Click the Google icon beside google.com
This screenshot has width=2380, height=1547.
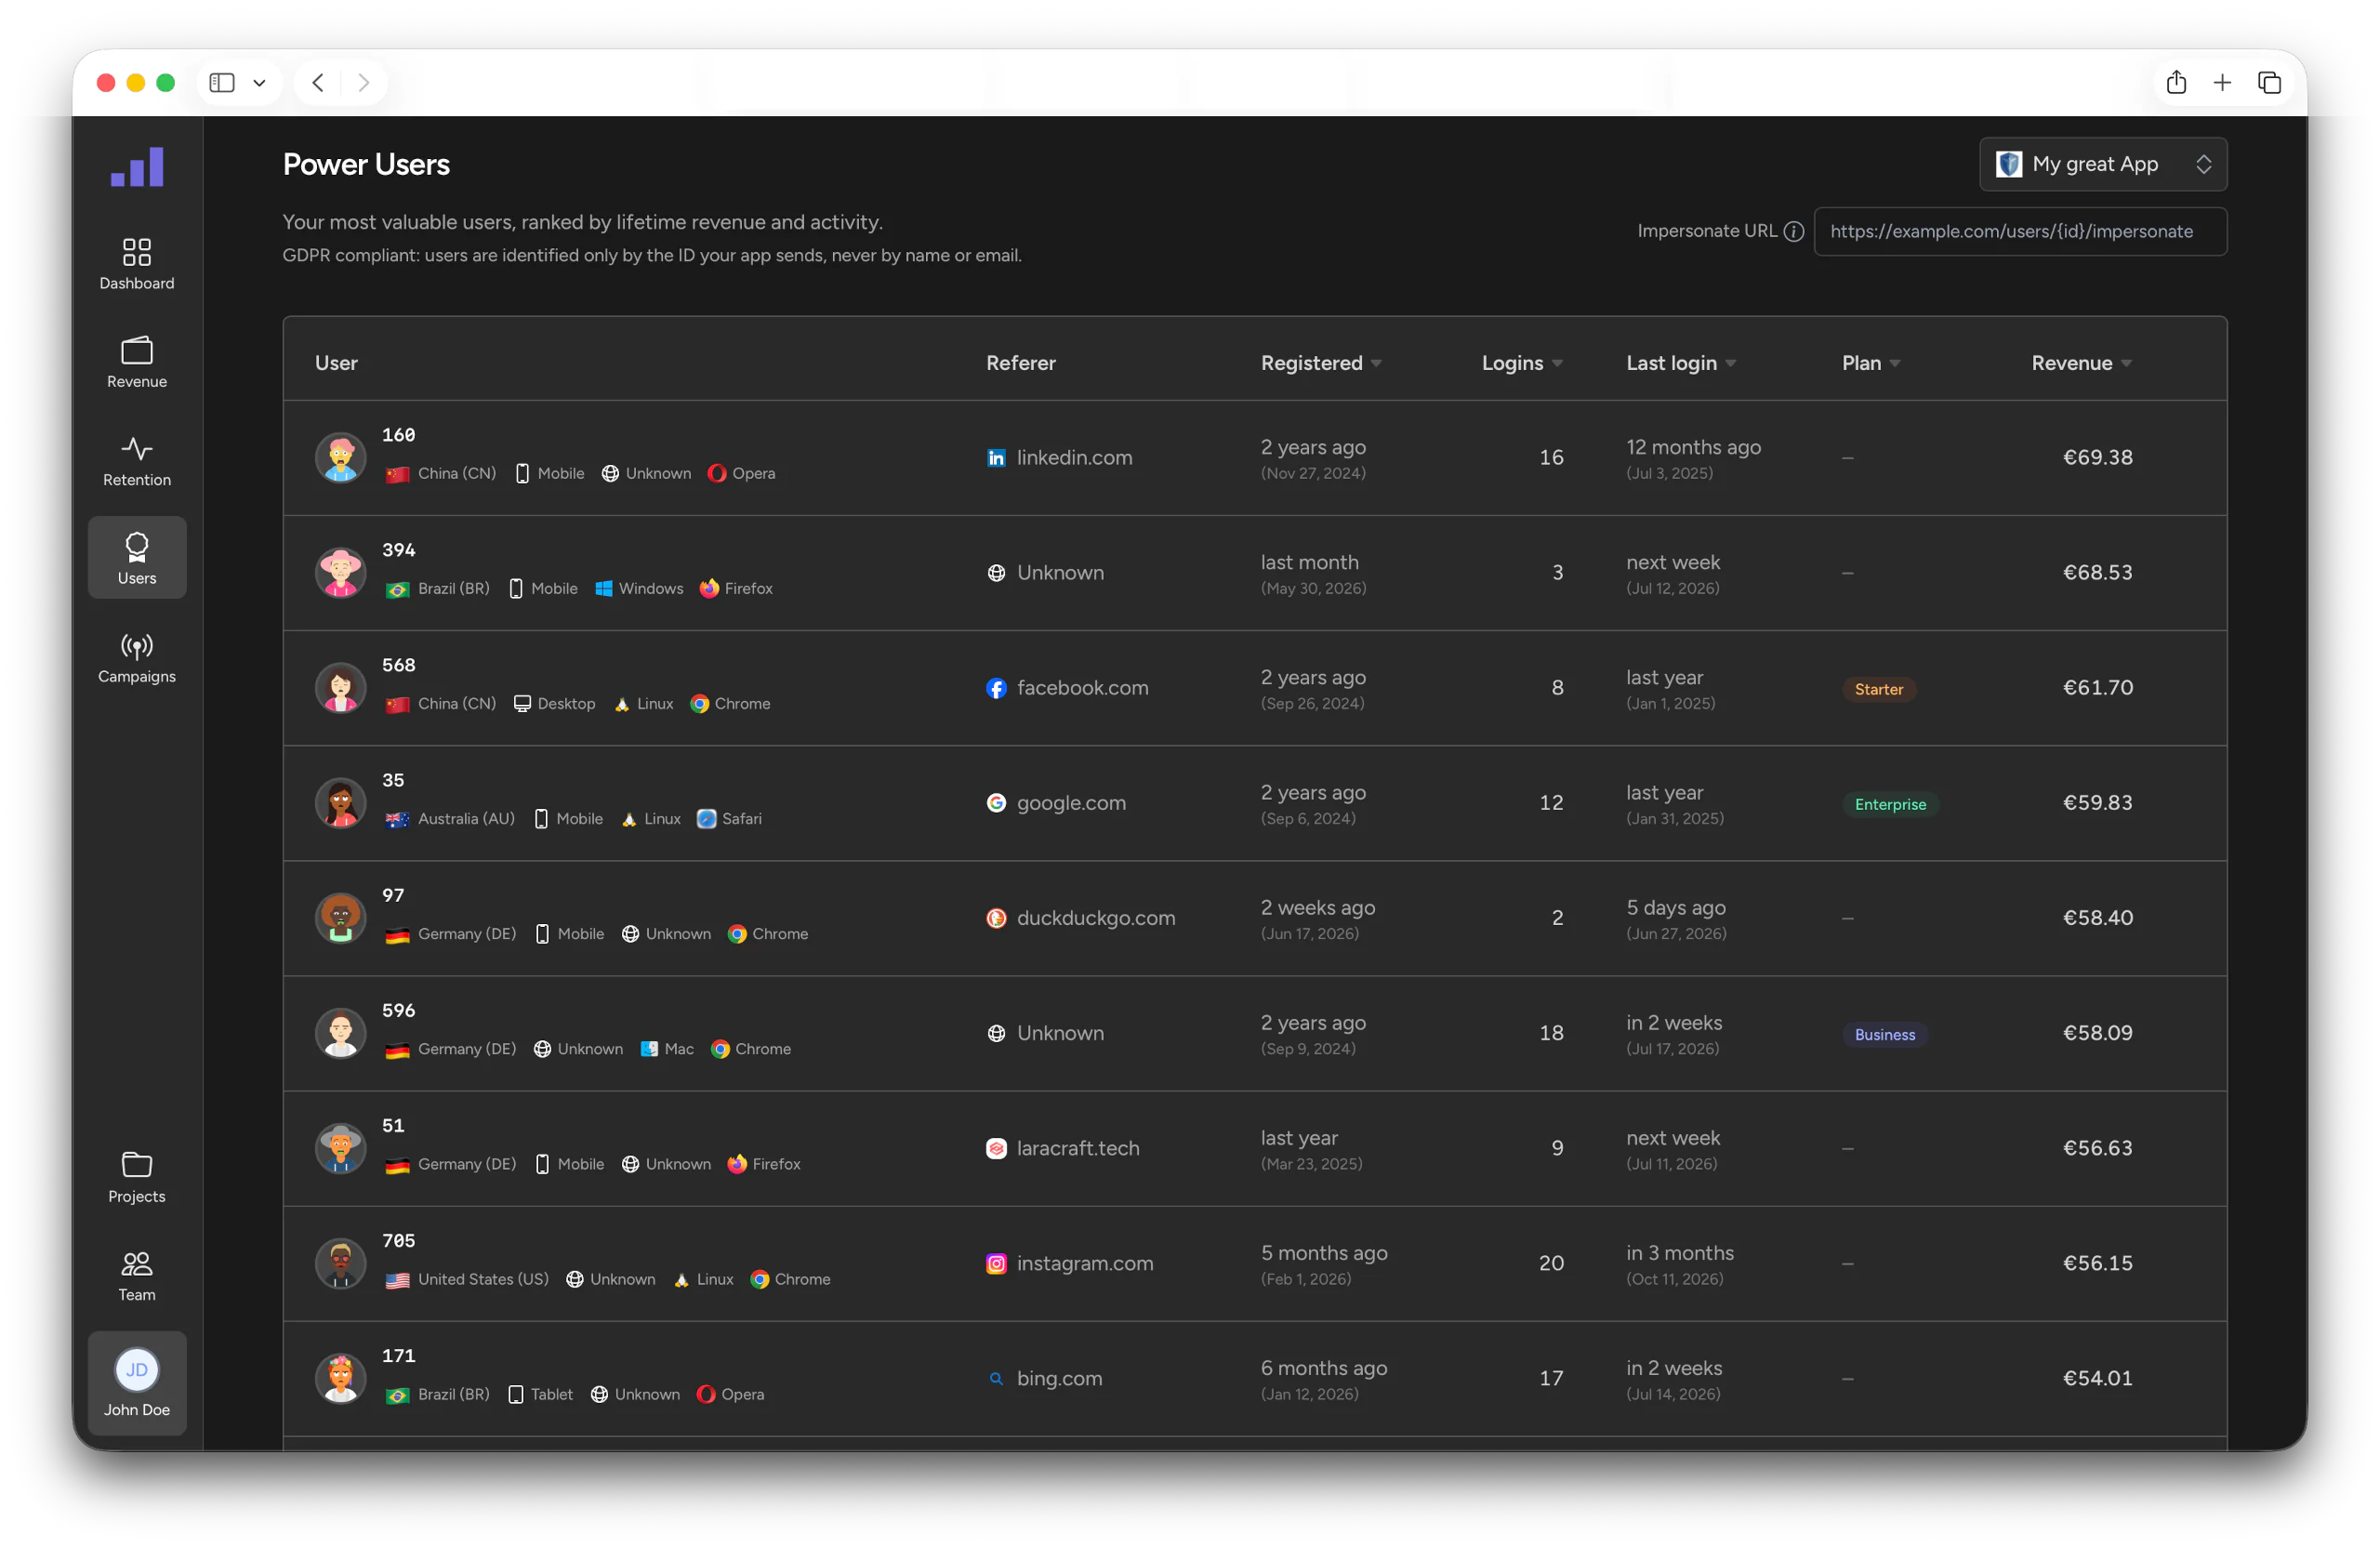tap(996, 803)
